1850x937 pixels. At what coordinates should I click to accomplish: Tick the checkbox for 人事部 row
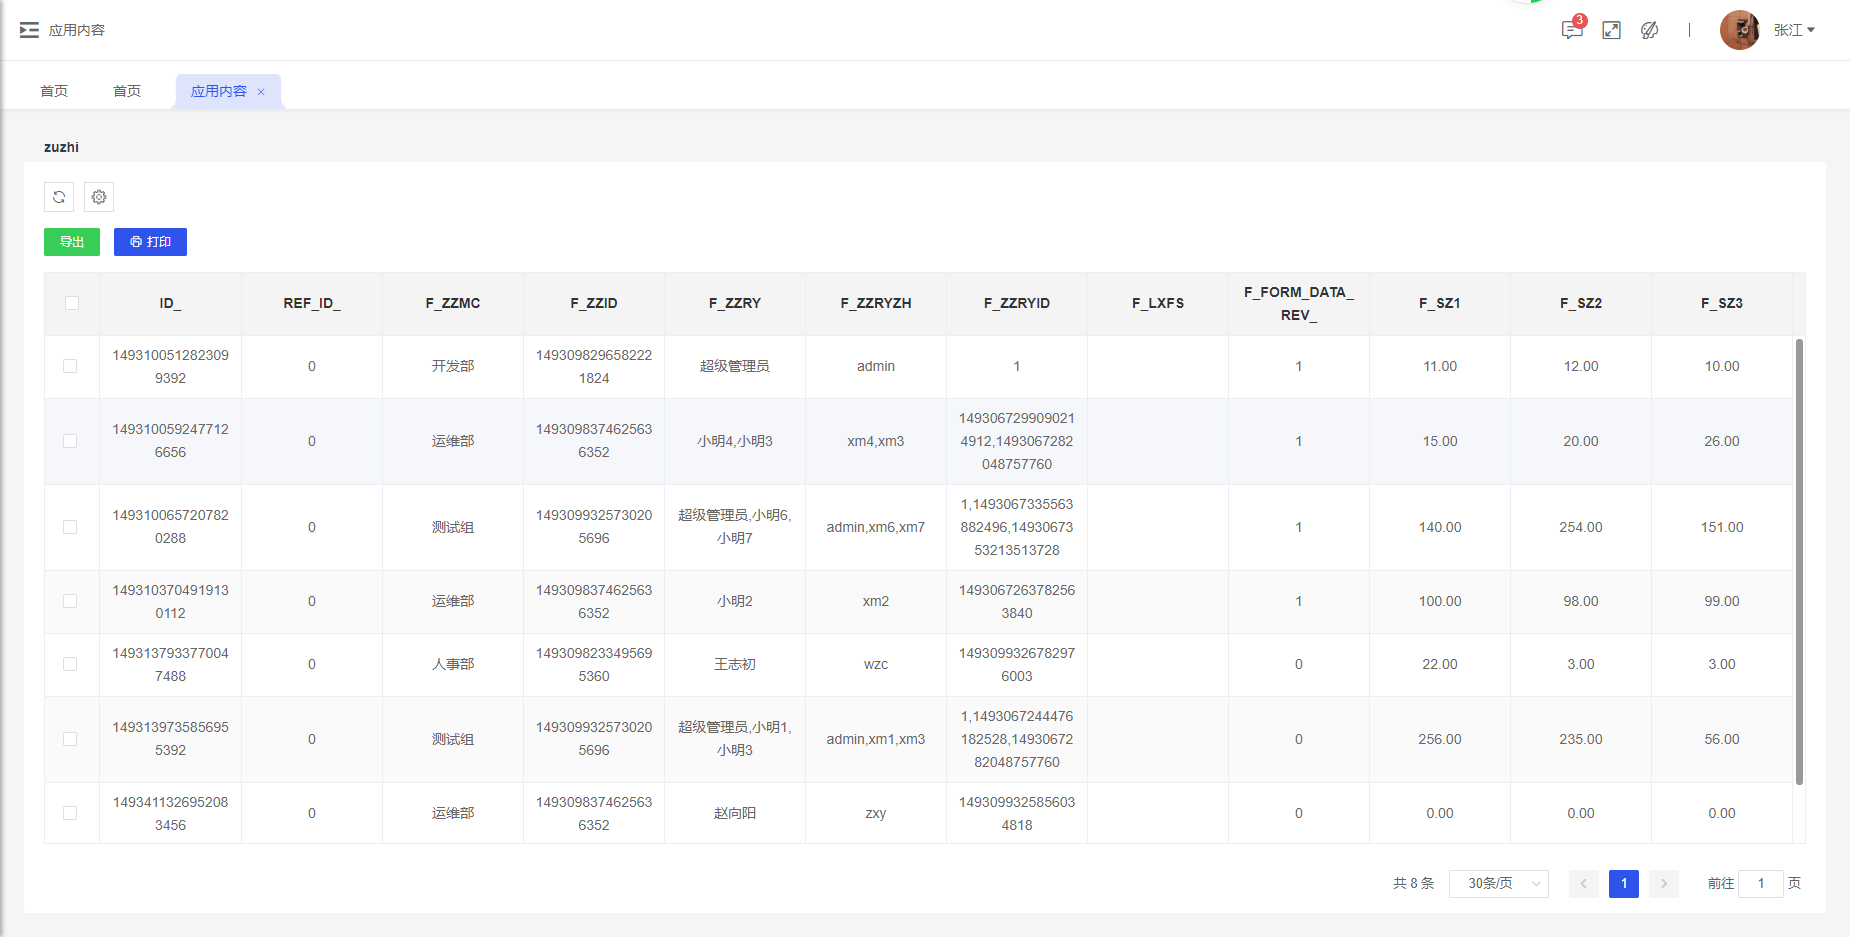tap(70, 664)
